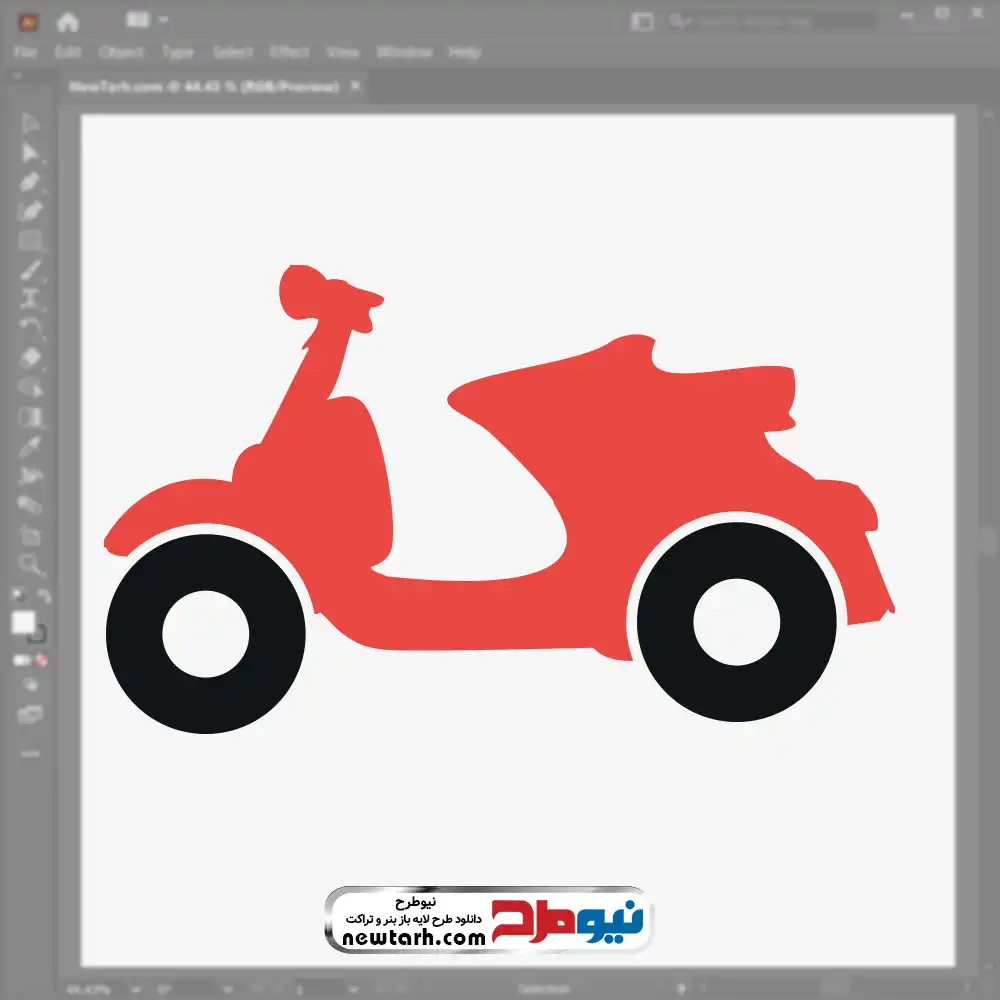Pick the Eyedropper tool
Screen dimensions: 1000x1000
point(30,445)
